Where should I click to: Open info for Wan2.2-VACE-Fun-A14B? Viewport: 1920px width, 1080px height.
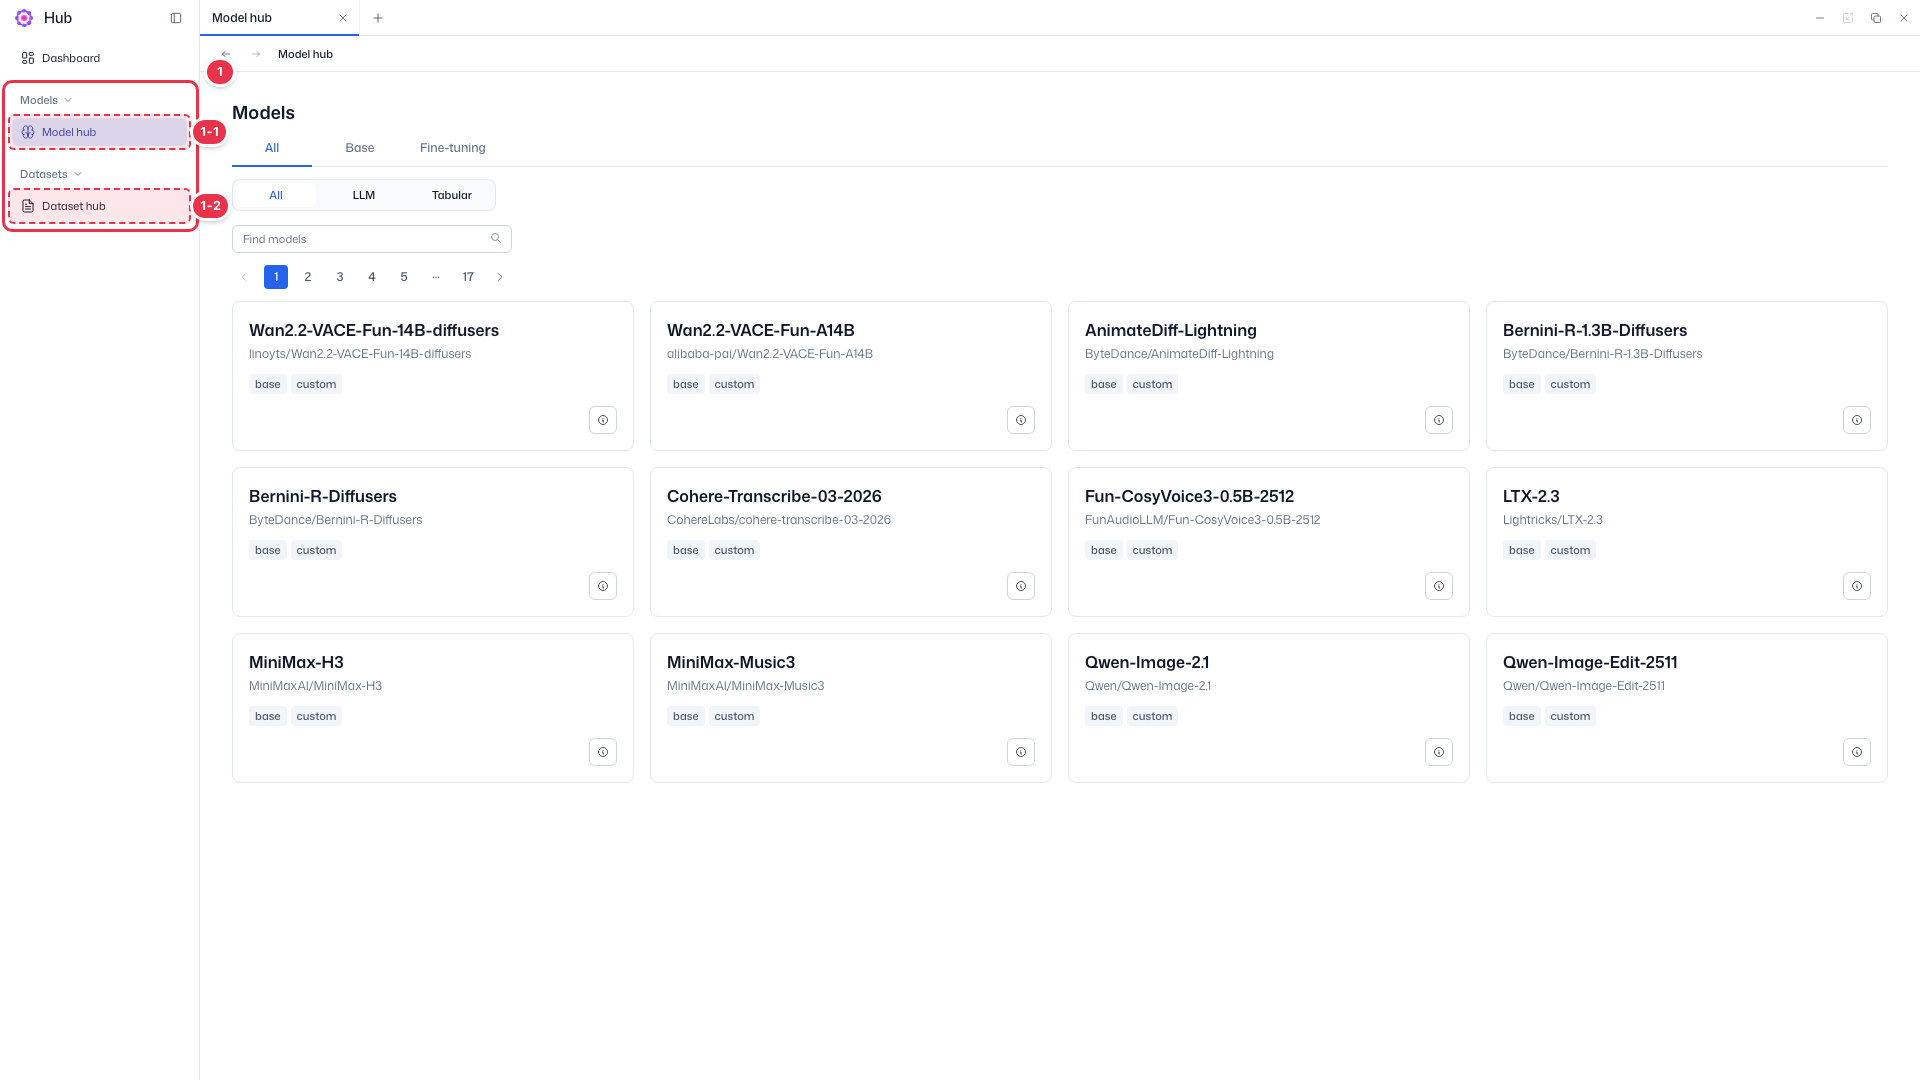coord(1021,420)
